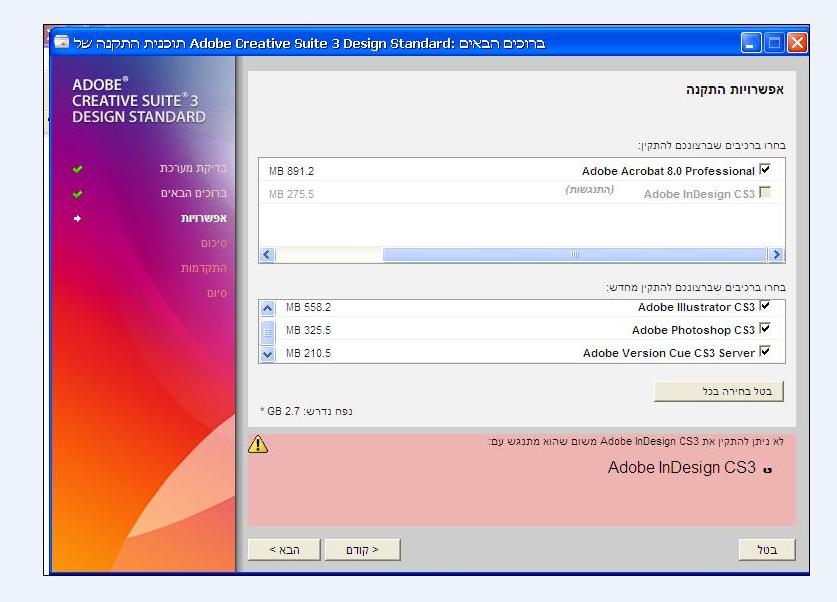837x602 pixels.
Task: Uncheck the Adobe Photoshop CS3 checkbox
Action: (x=765, y=328)
